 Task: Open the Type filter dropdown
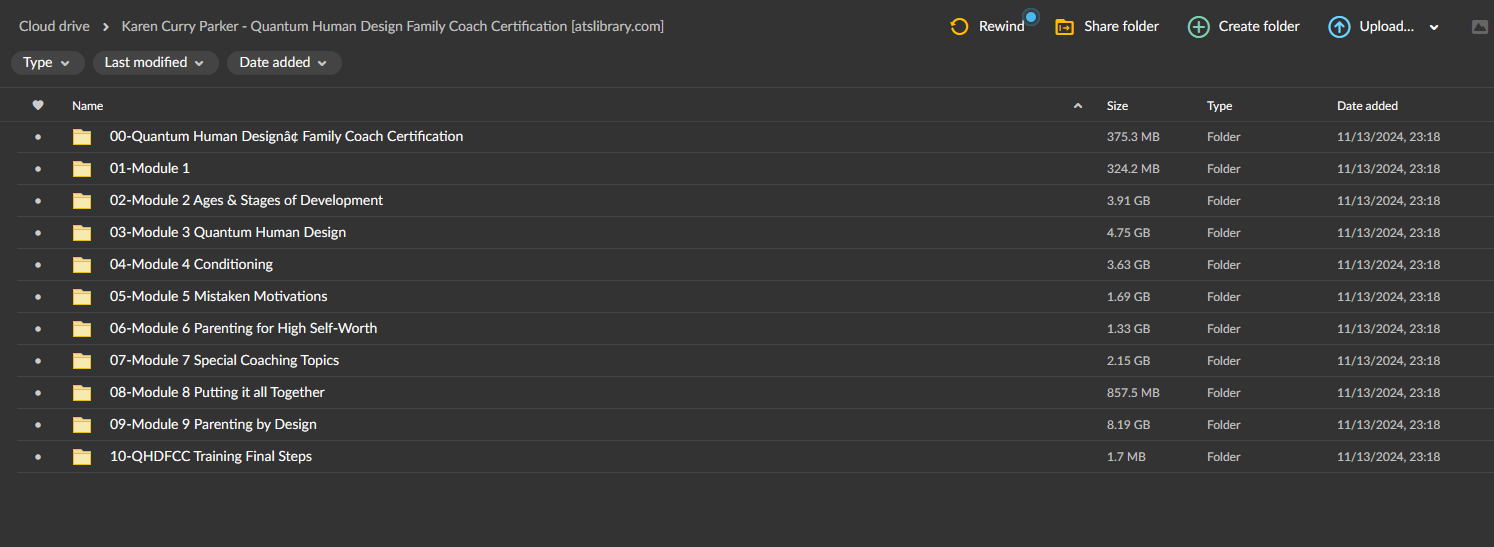[x=48, y=62]
